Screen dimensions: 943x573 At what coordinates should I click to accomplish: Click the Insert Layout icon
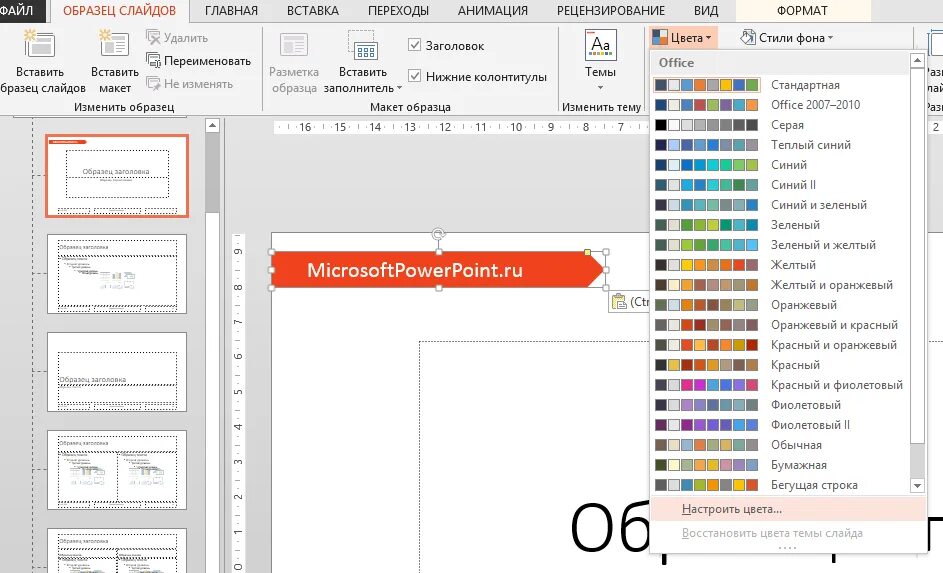(114, 44)
